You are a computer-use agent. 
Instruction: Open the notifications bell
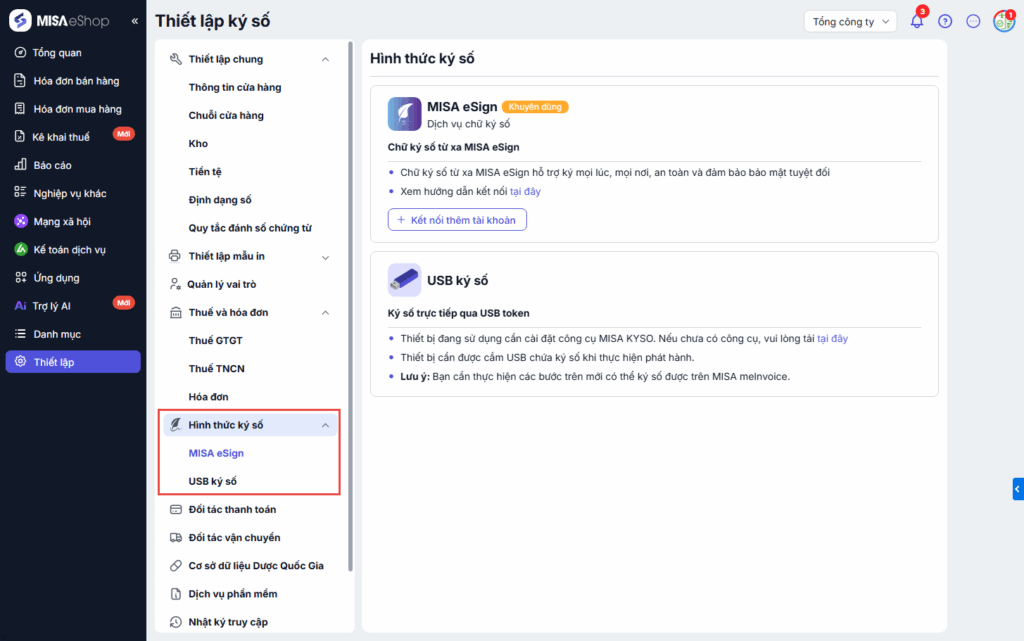917,21
